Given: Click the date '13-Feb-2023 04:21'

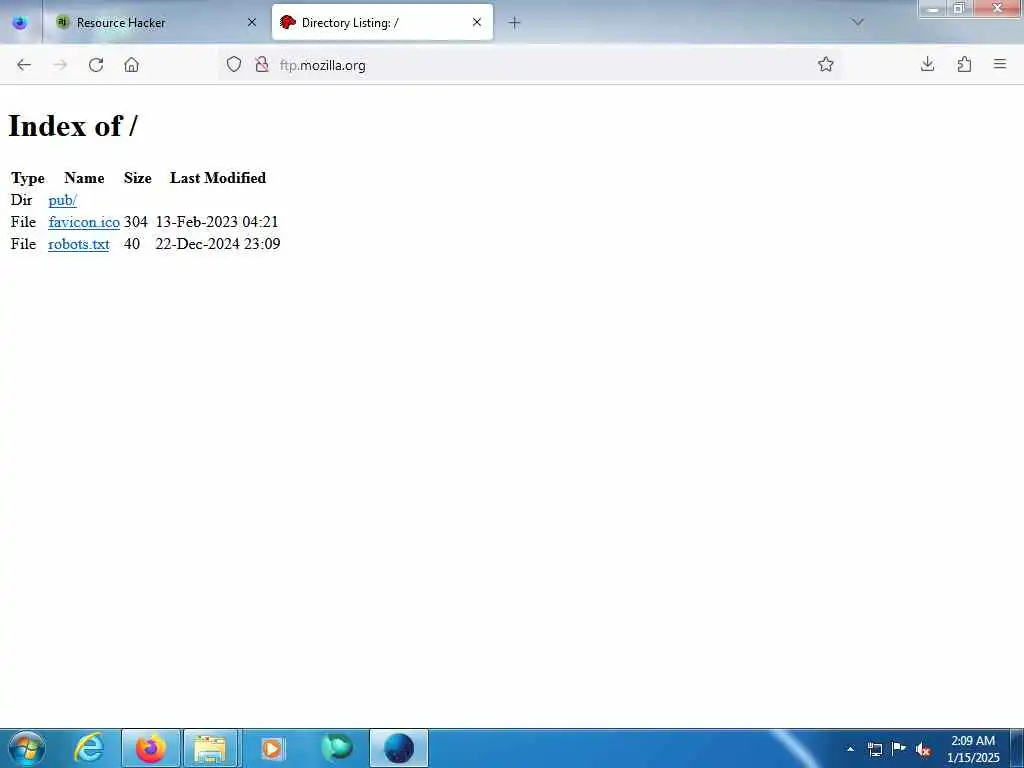Looking at the screenshot, I should 217,222.
